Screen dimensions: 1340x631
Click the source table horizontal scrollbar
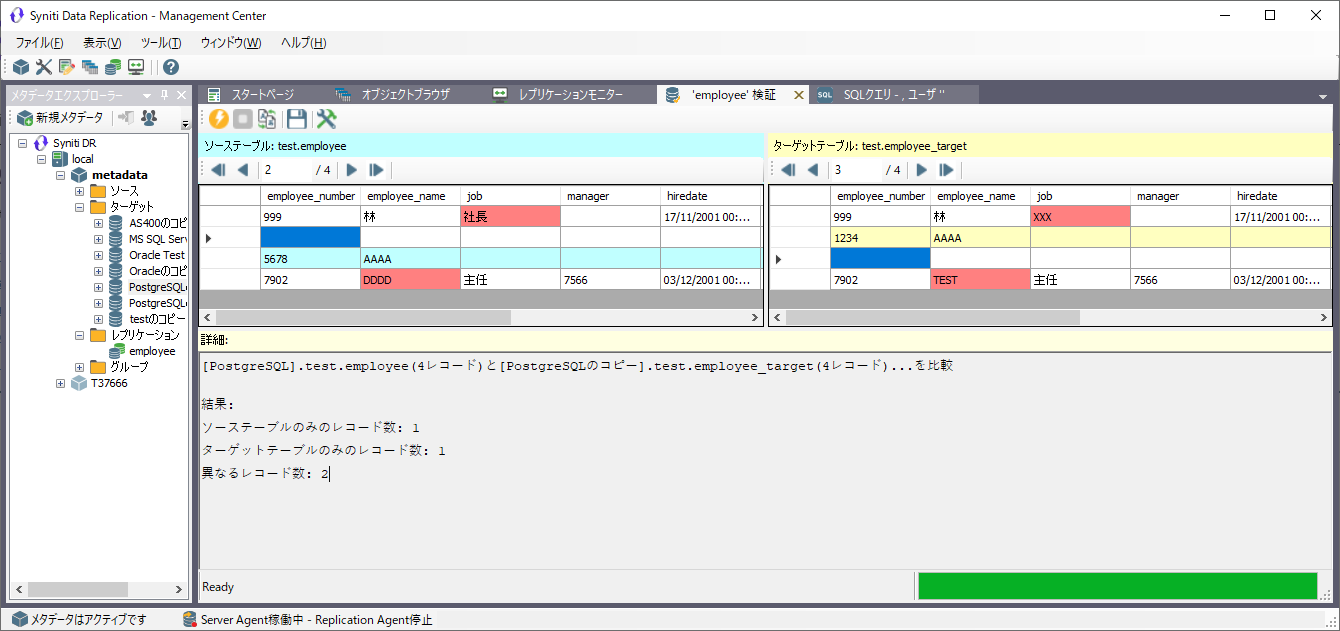click(481, 317)
